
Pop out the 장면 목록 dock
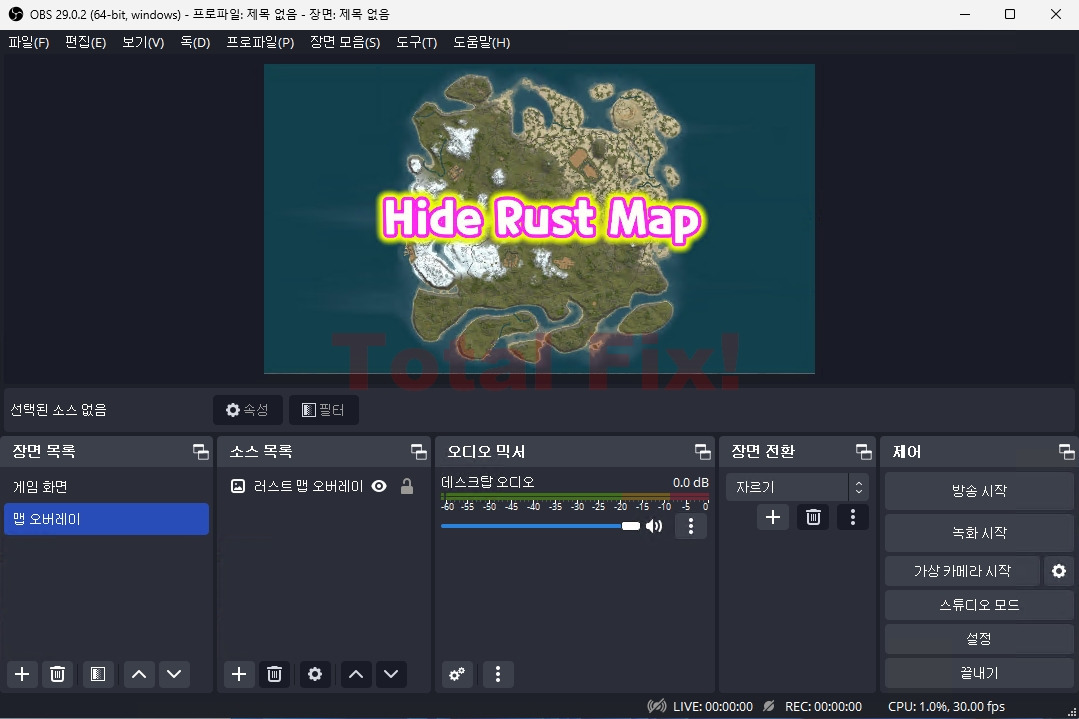pyautogui.click(x=200, y=451)
